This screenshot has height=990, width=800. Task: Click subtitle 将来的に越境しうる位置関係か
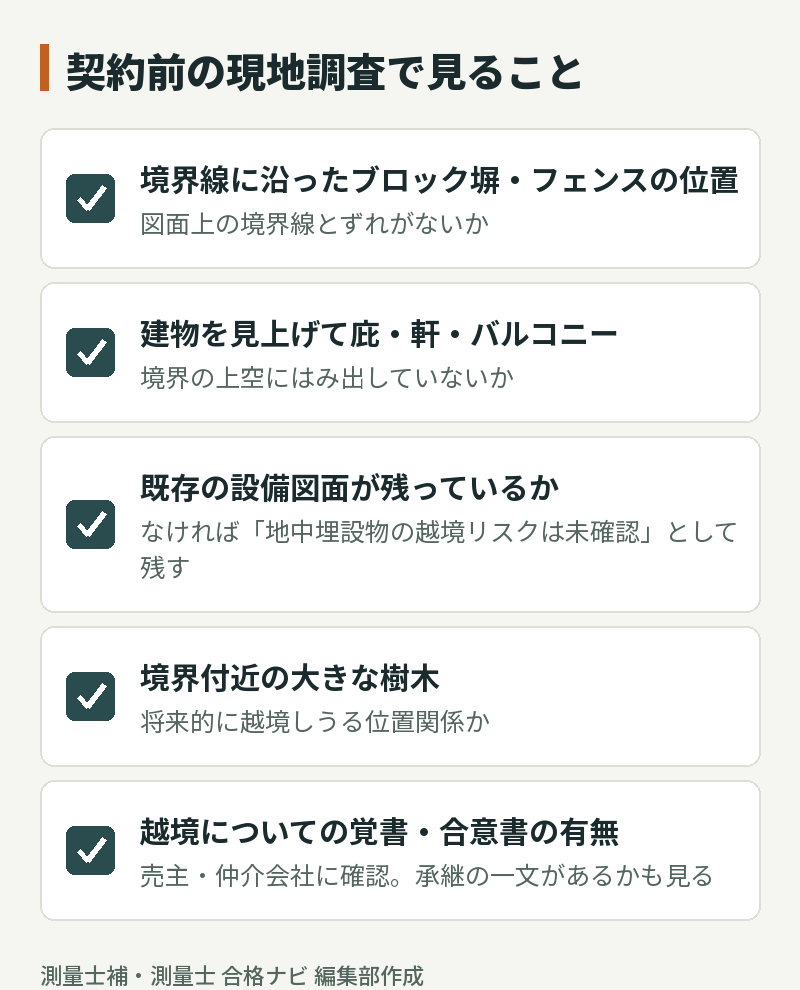pos(314,721)
